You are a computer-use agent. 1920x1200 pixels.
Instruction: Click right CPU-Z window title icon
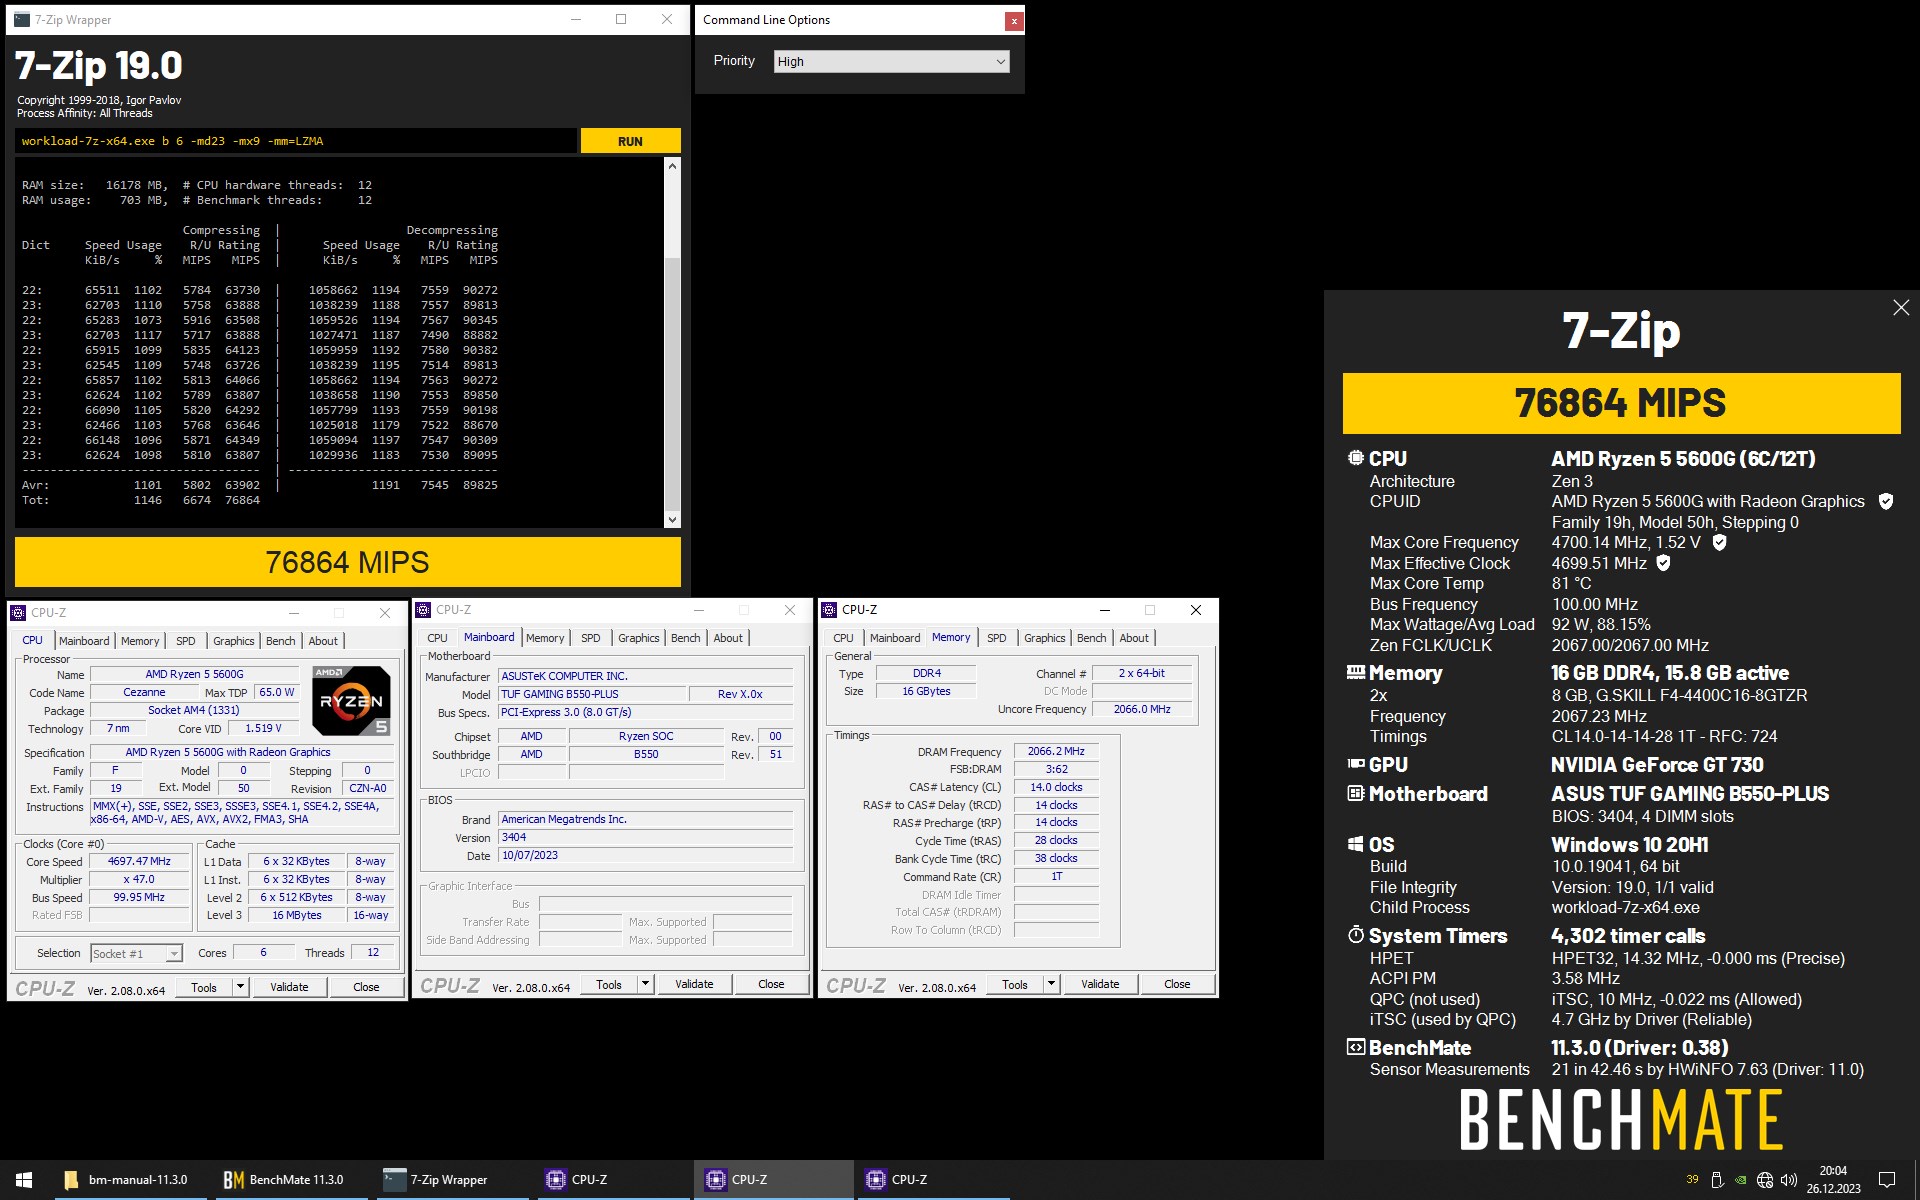[828, 610]
